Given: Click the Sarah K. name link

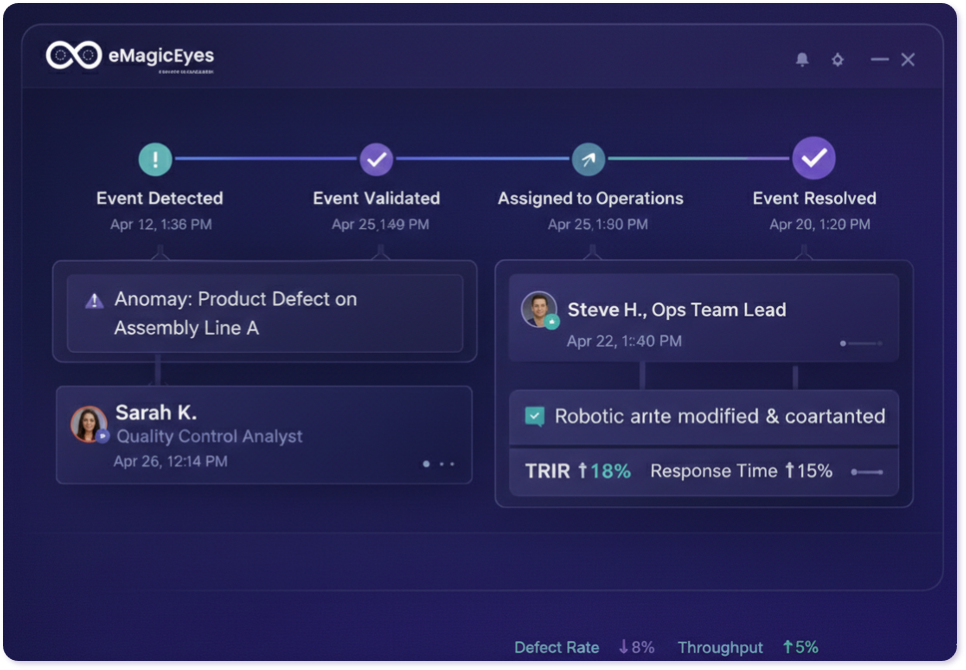Looking at the screenshot, I should 157,412.
